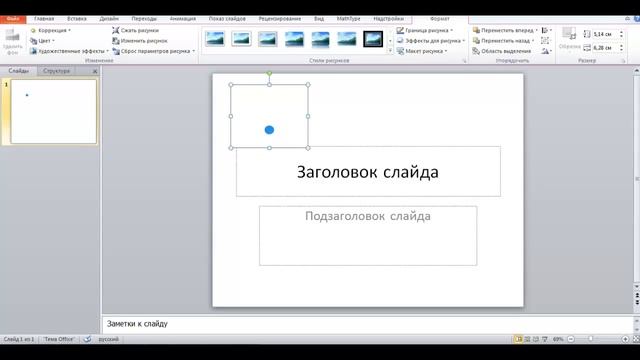Step the height value with its spinner
Image resolution: width=640 pixels, height=360 pixels.
(x=621, y=34)
